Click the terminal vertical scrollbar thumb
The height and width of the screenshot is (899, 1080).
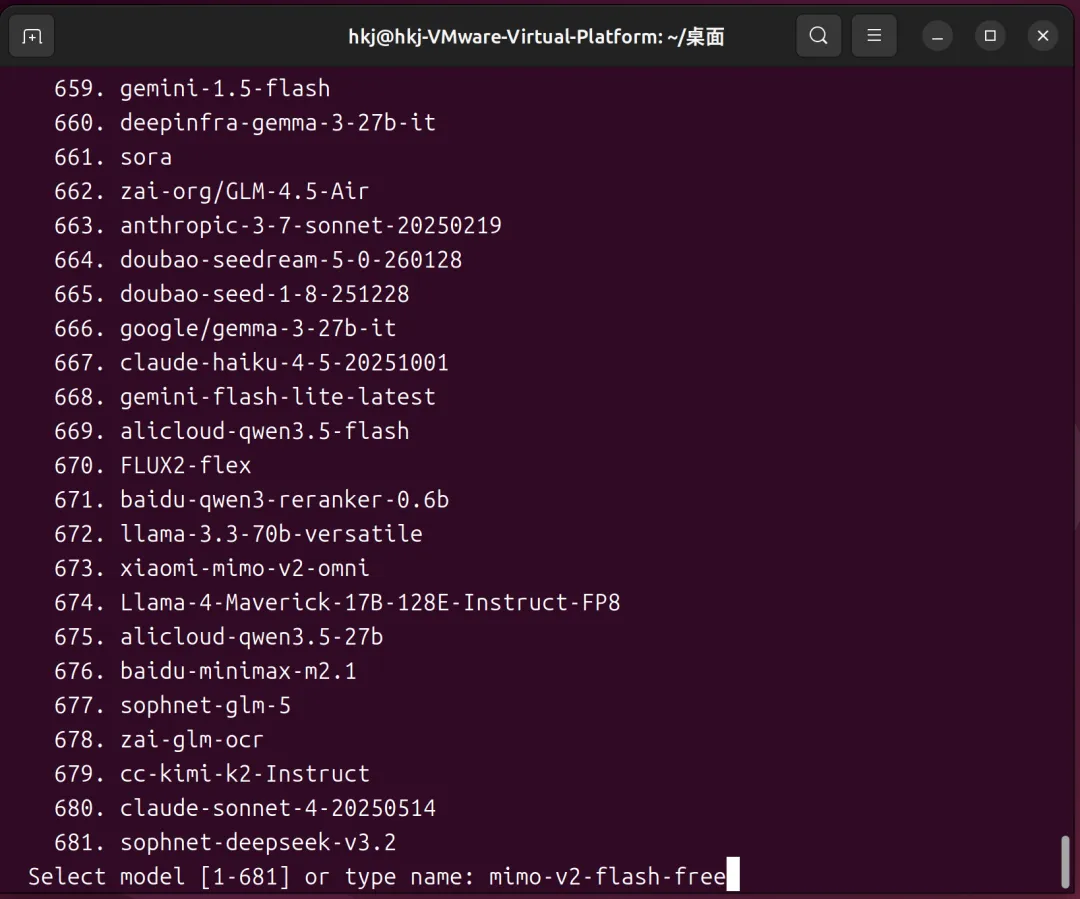(x=1066, y=862)
